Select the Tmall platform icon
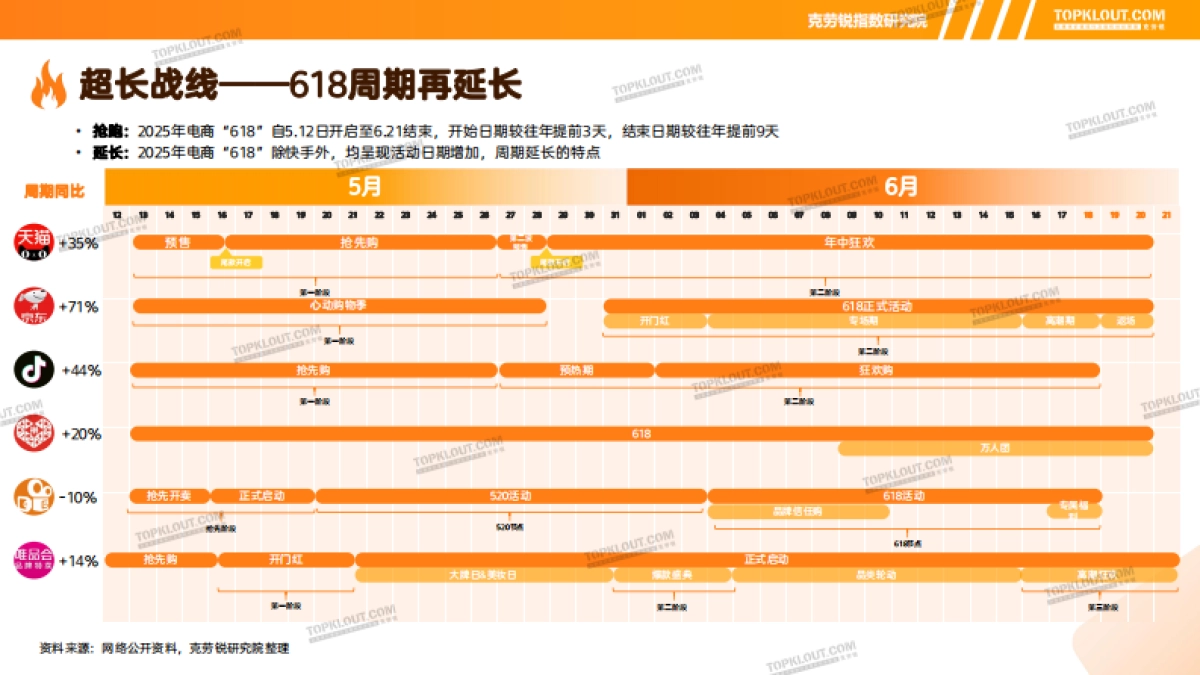The image size is (1200, 675). point(32,243)
